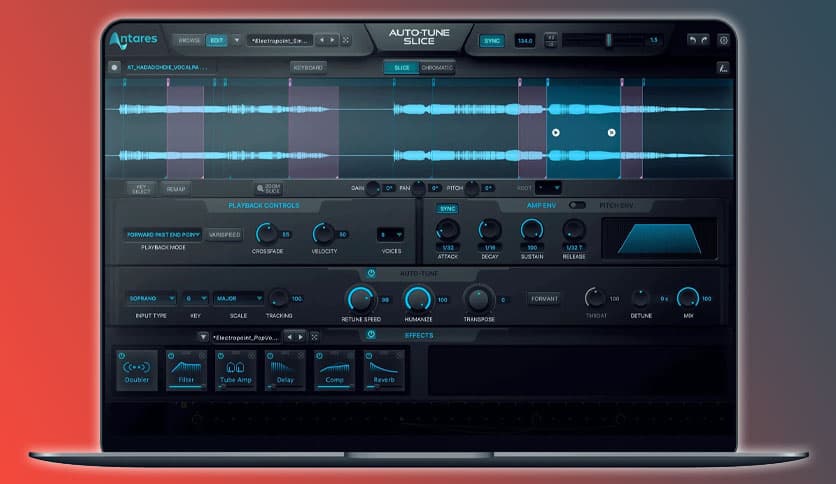Screen dimensions: 836x484
Task: Click the Key Select button
Action: click(x=141, y=189)
